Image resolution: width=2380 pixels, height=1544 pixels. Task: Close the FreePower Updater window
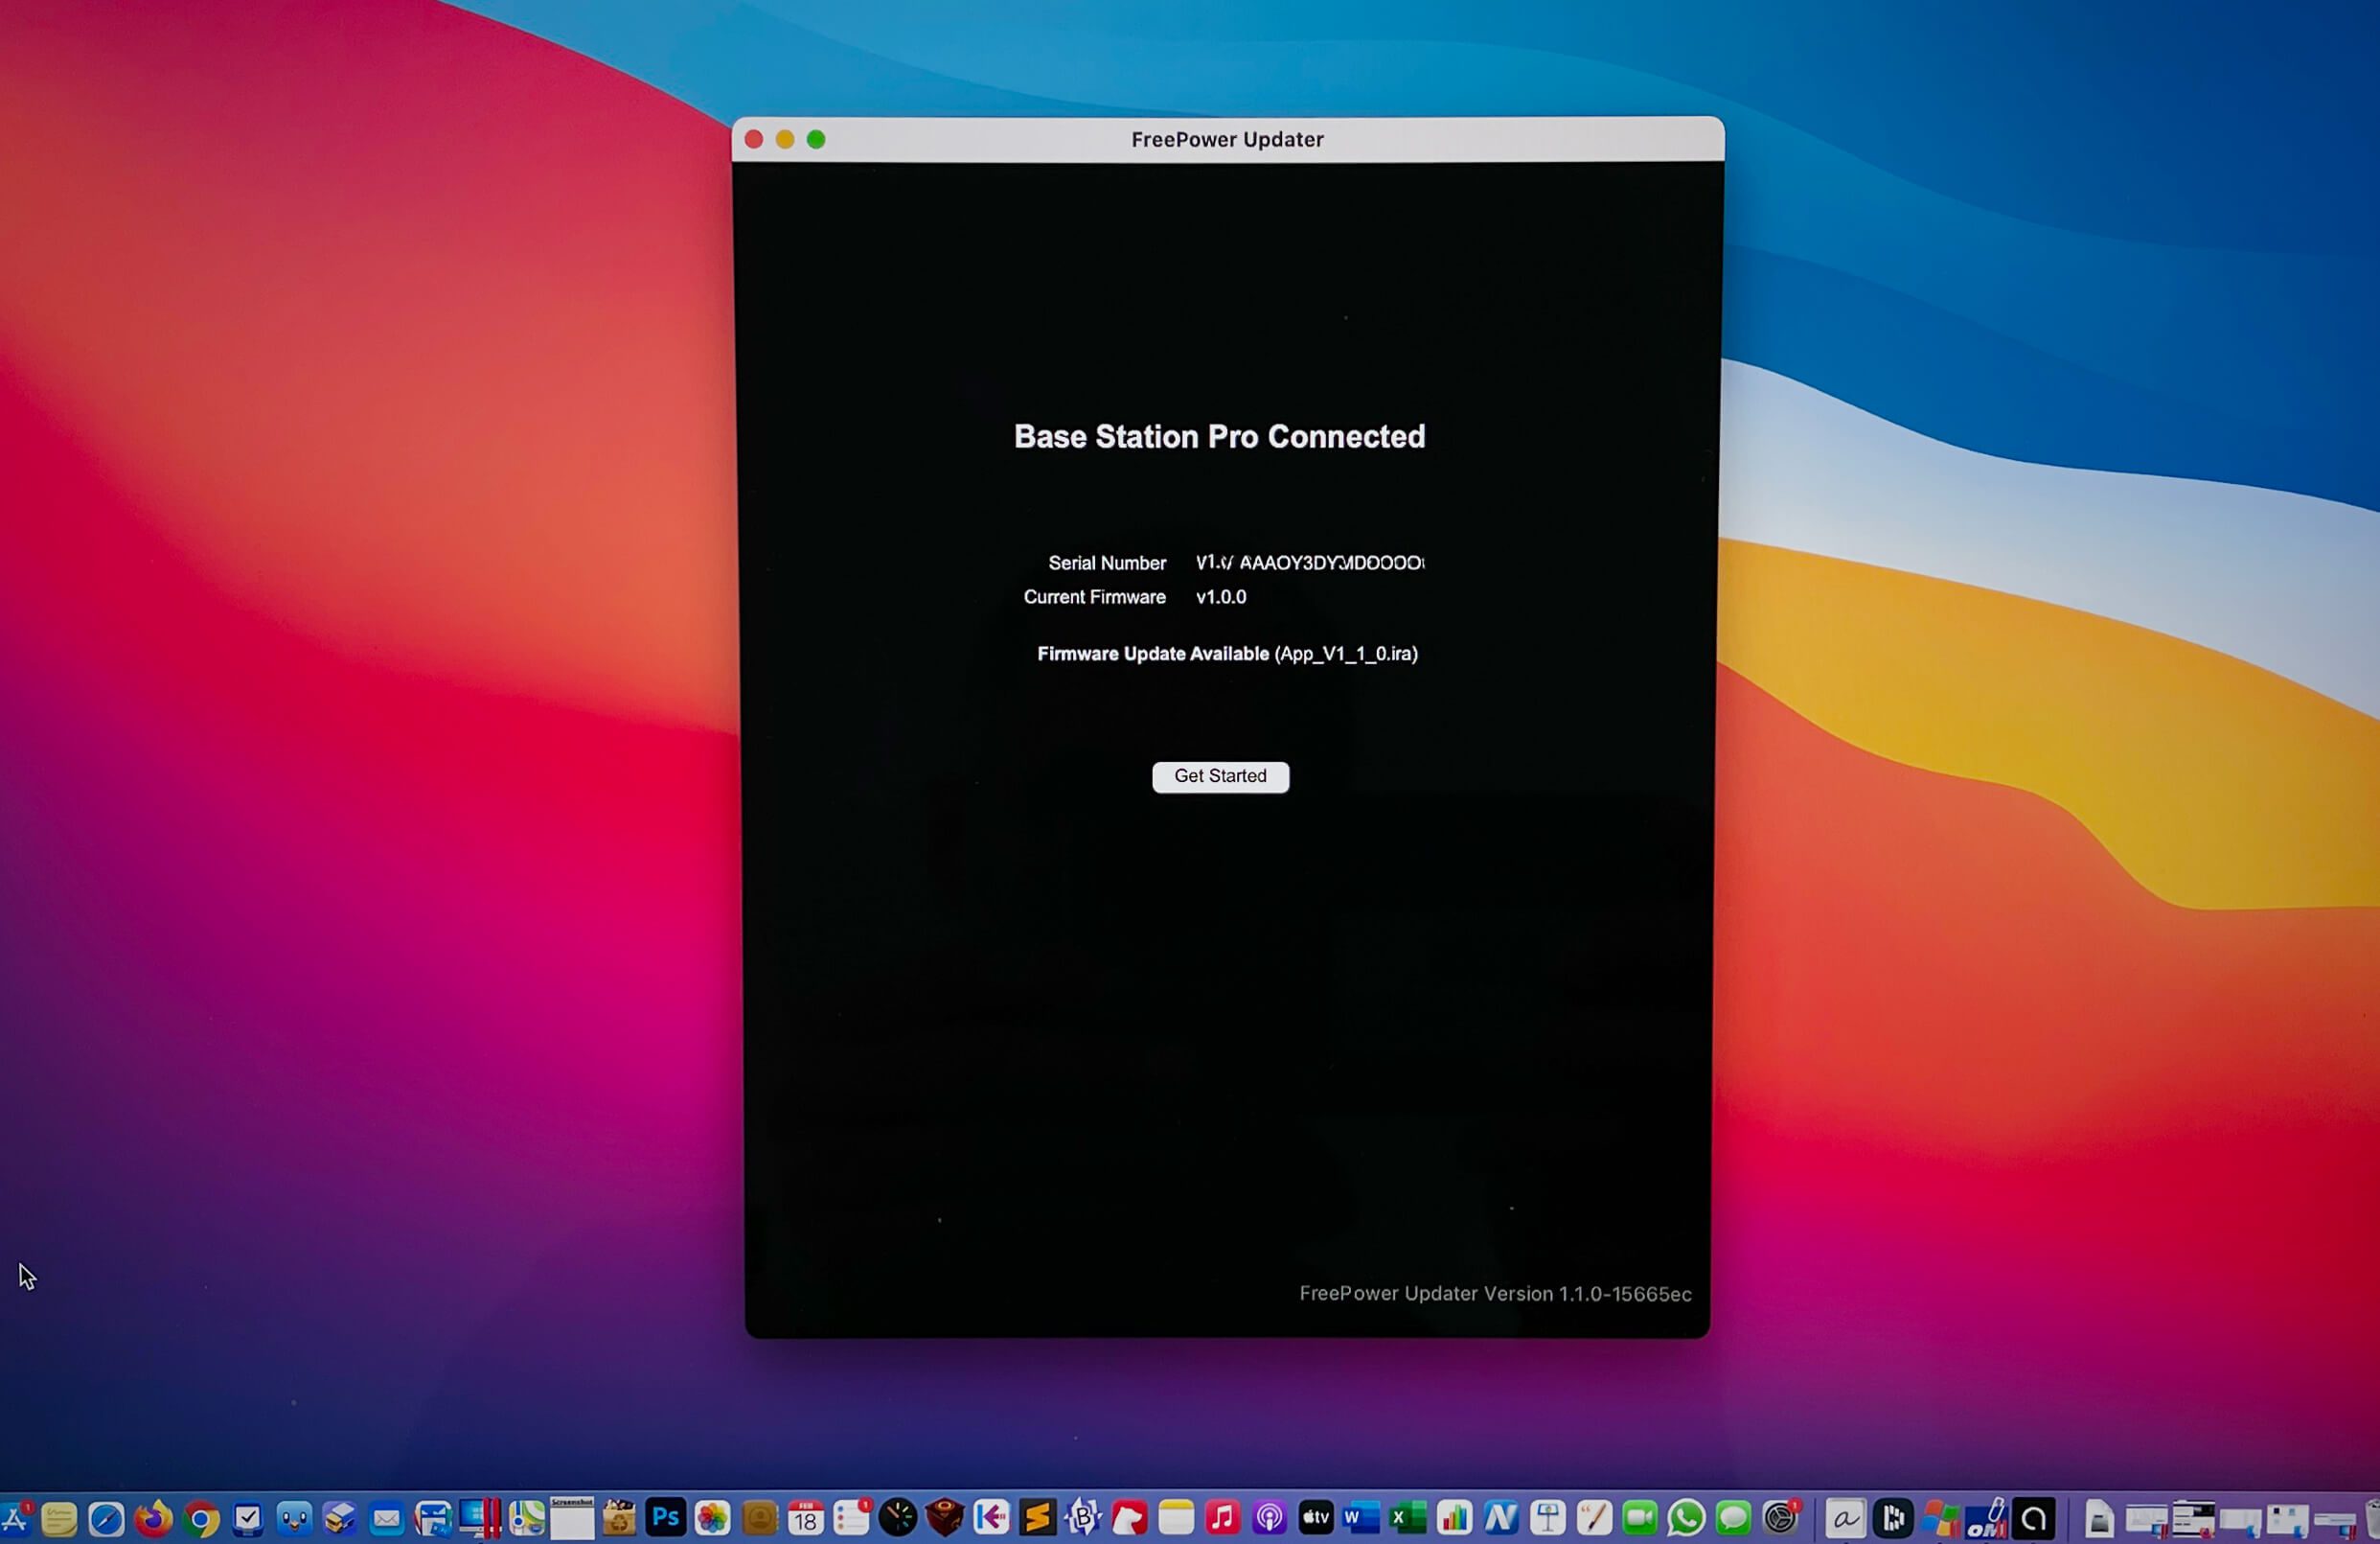click(x=754, y=140)
